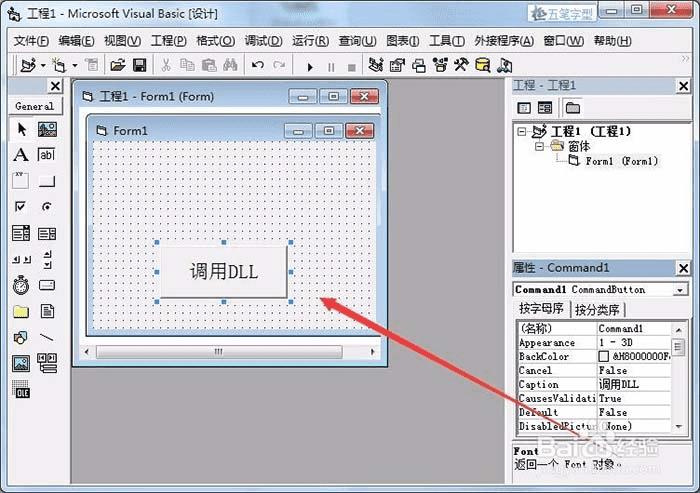Open the Command1 object combo box

679,290
